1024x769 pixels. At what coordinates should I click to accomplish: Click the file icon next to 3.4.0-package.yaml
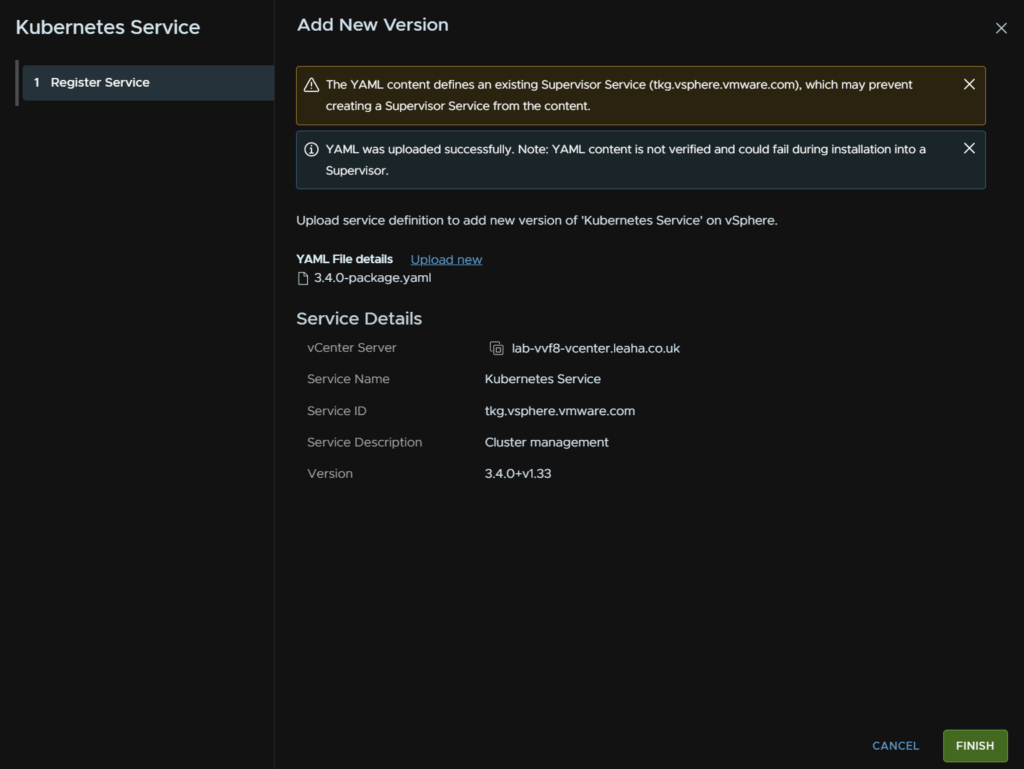click(303, 279)
